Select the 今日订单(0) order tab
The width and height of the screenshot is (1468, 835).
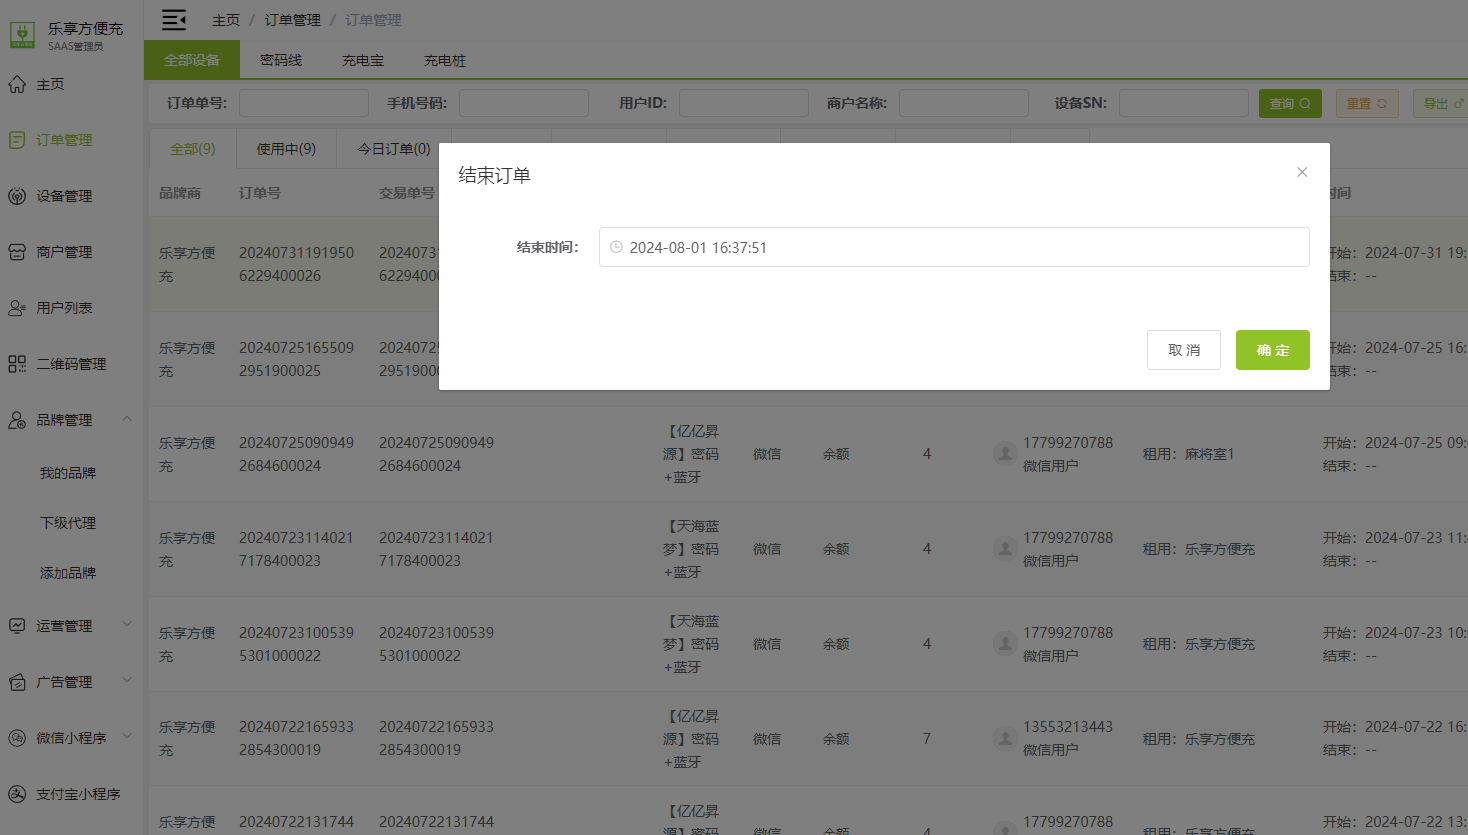[x=394, y=149]
